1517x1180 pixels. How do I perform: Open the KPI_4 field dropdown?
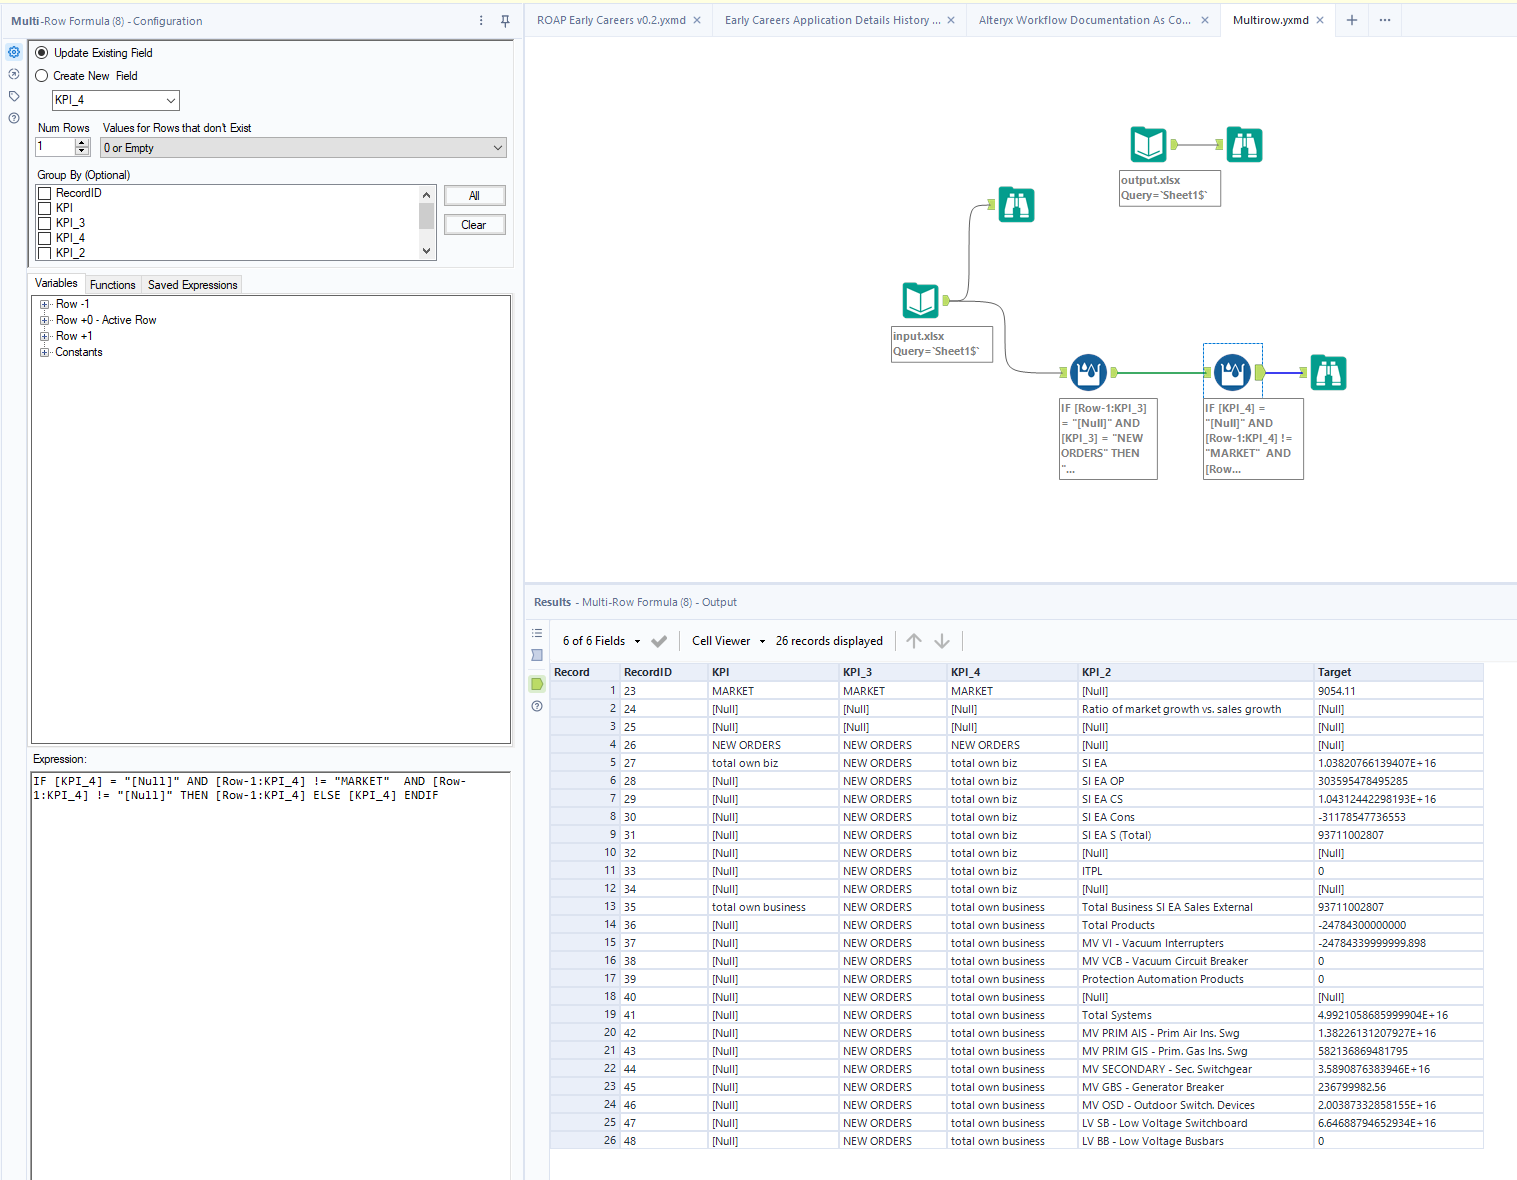[171, 100]
